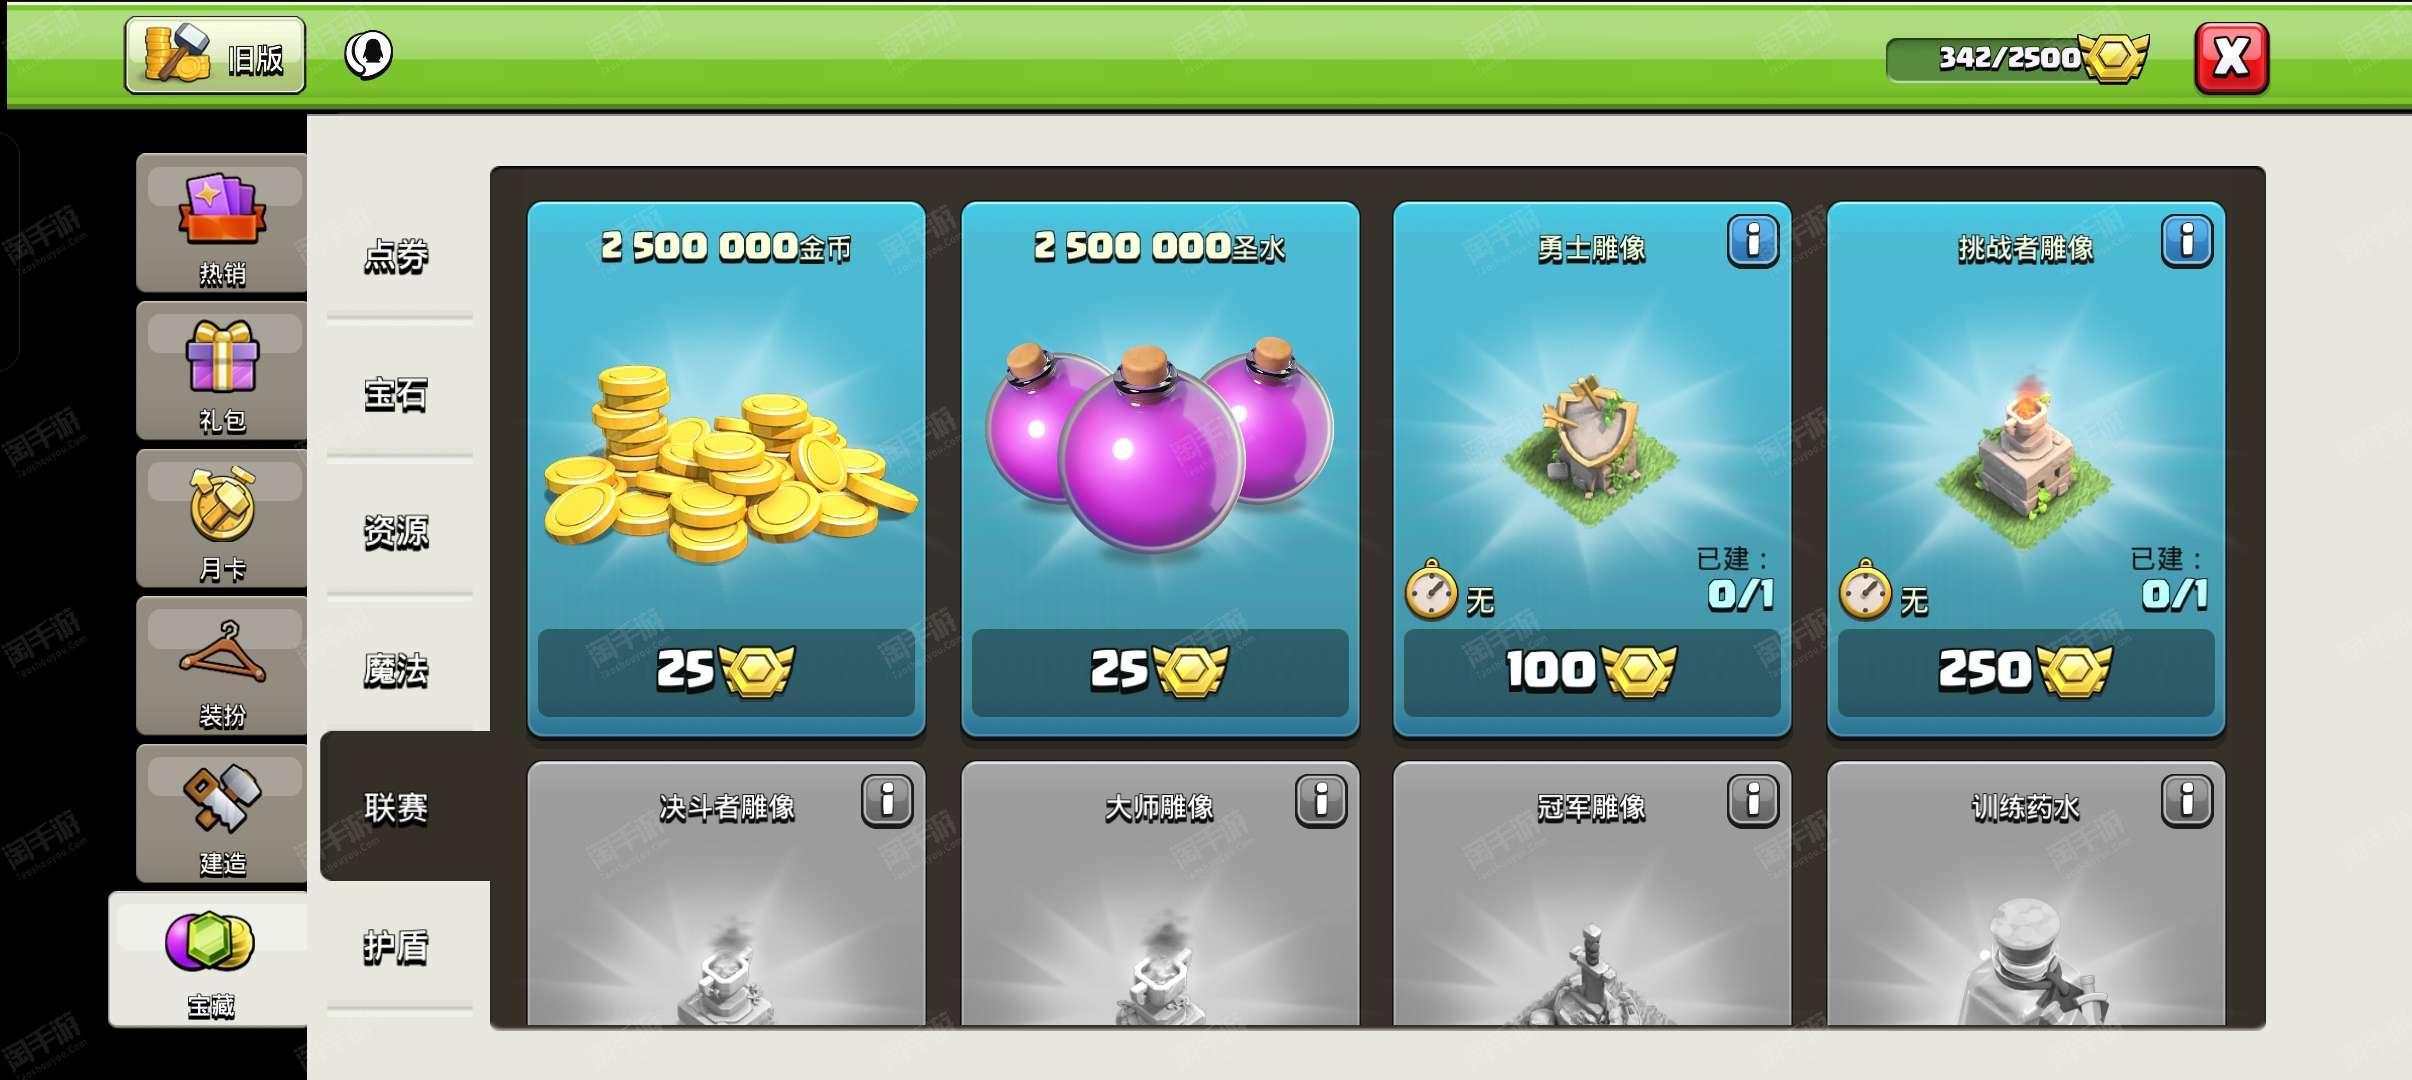2412x1080 pixels.
Task: Show info for 挑战者雕像 statue
Action: (x=2186, y=241)
